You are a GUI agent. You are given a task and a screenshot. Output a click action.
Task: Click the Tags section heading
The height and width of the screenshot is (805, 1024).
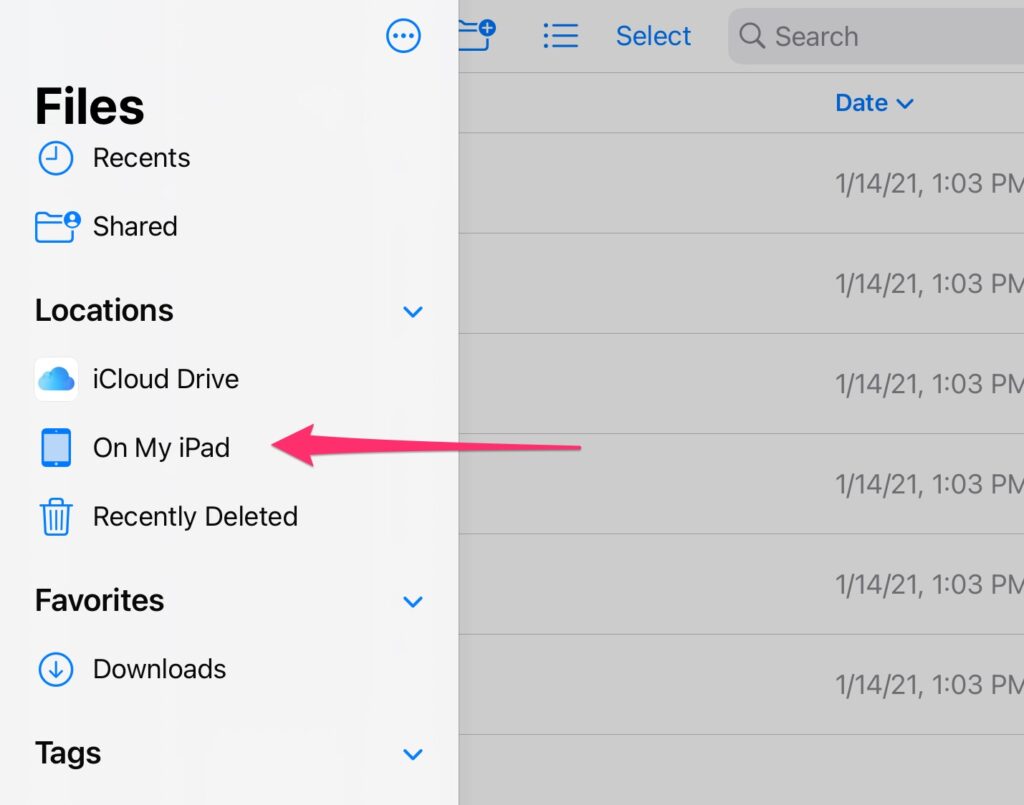pyautogui.click(x=68, y=753)
